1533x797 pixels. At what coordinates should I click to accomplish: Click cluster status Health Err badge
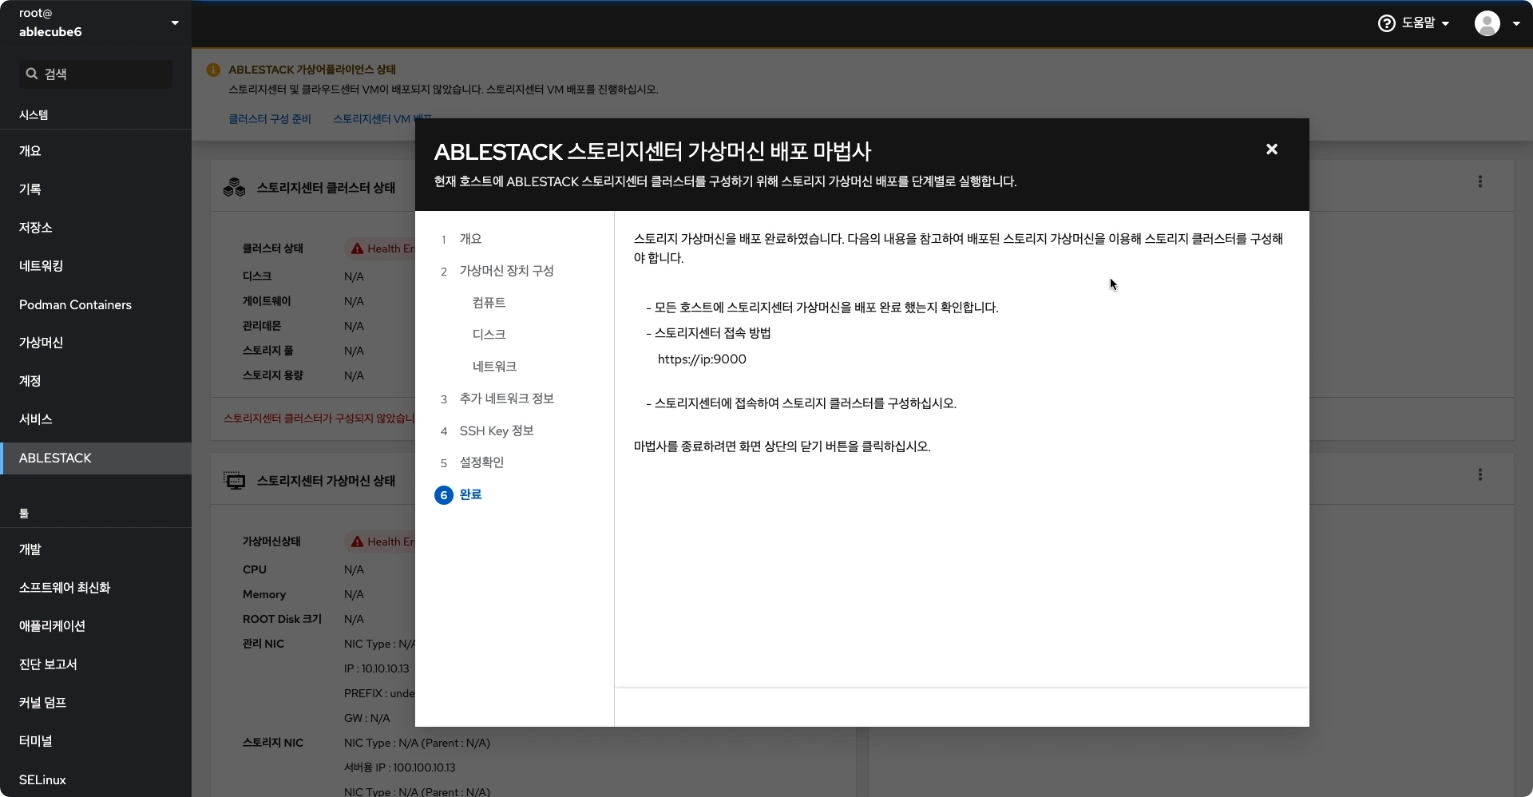click(x=381, y=249)
